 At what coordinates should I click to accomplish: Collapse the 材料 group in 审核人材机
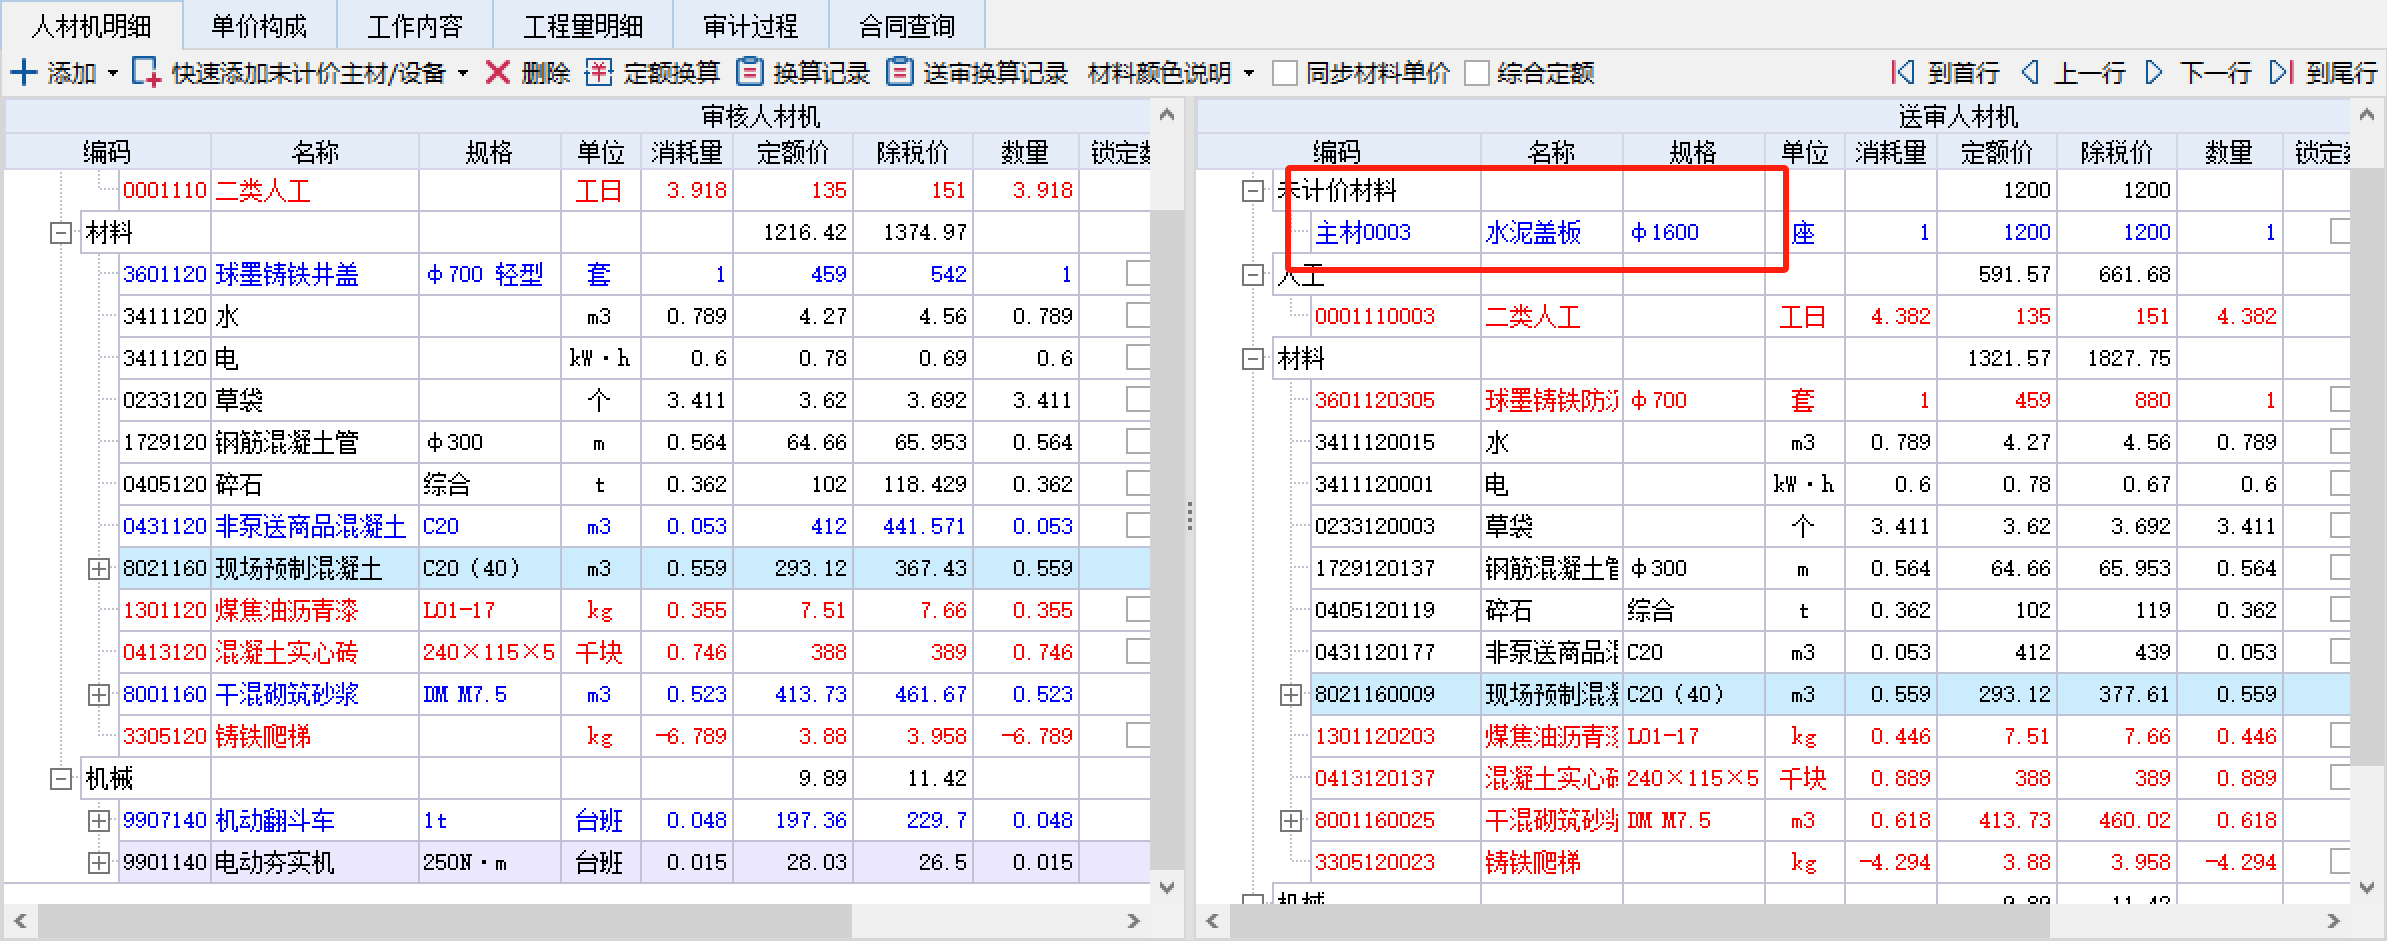click(x=61, y=233)
